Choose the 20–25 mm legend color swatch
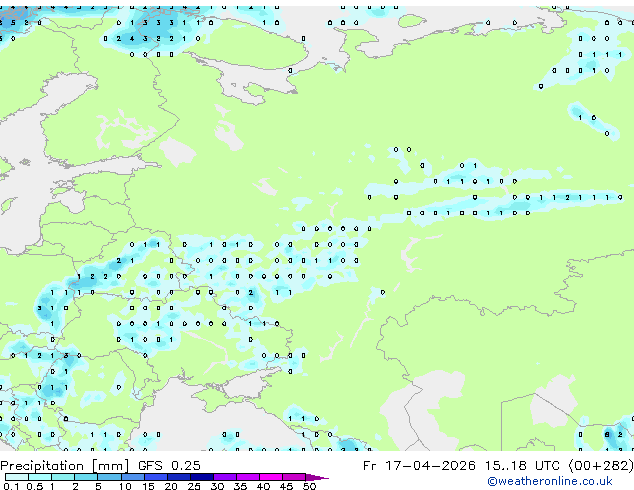This screenshot has width=634, height=490. (178, 477)
